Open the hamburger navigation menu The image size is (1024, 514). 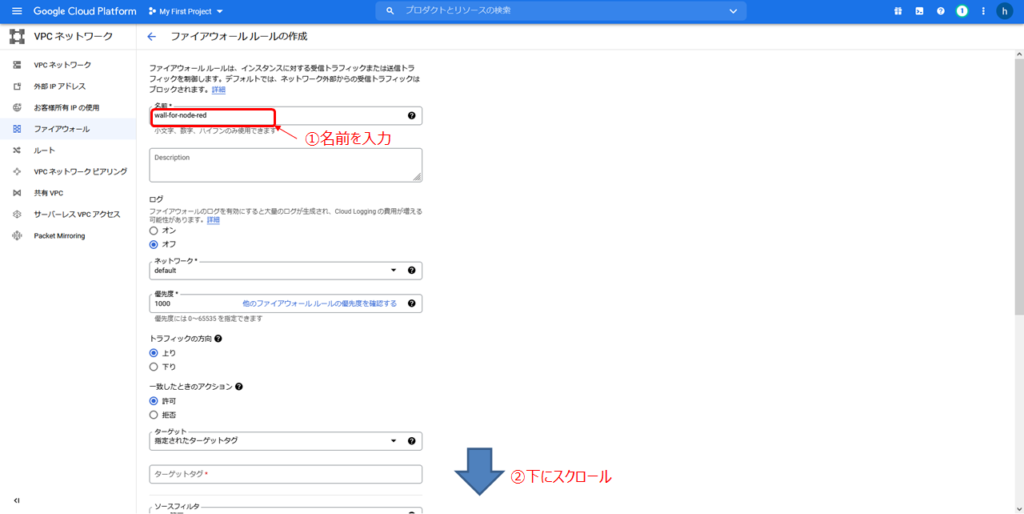16,11
